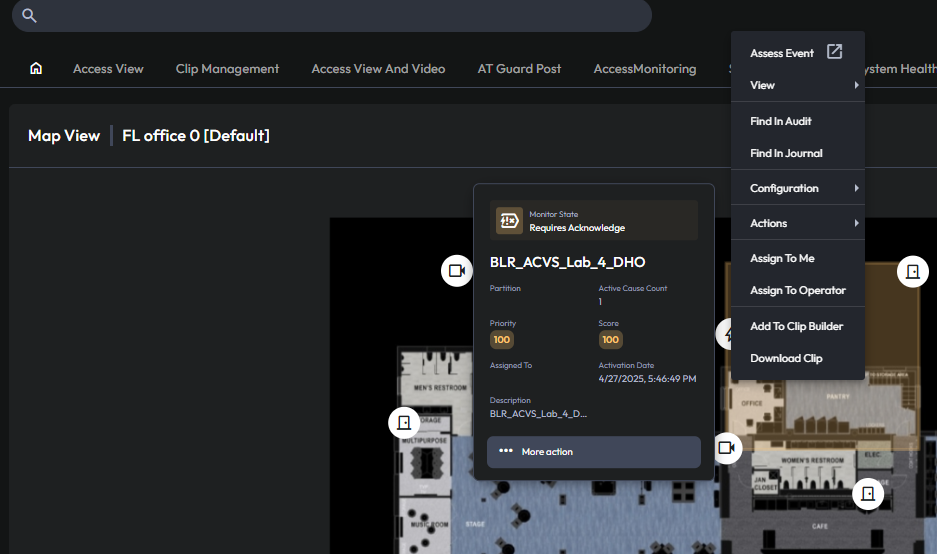Click the door marker above the Cafe
Screen dimensions: 937x554
pyautogui.click(x=868, y=494)
